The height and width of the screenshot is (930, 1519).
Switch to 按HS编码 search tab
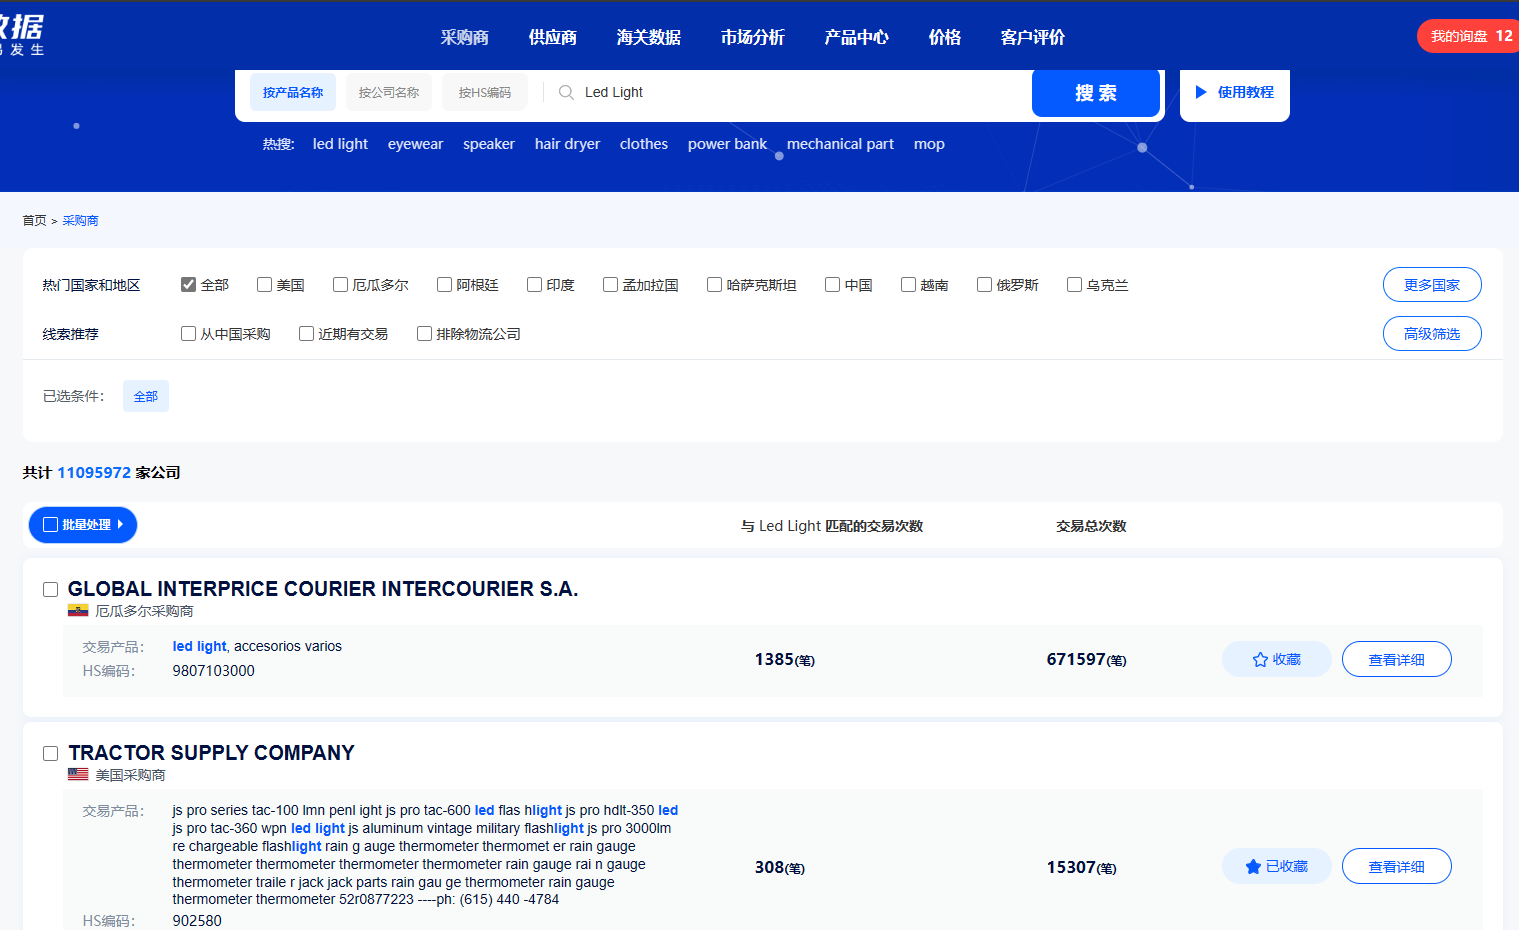485,92
